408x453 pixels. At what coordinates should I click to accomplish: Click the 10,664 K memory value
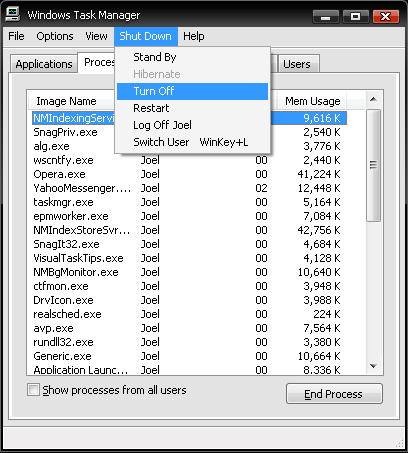click(319, 356)
